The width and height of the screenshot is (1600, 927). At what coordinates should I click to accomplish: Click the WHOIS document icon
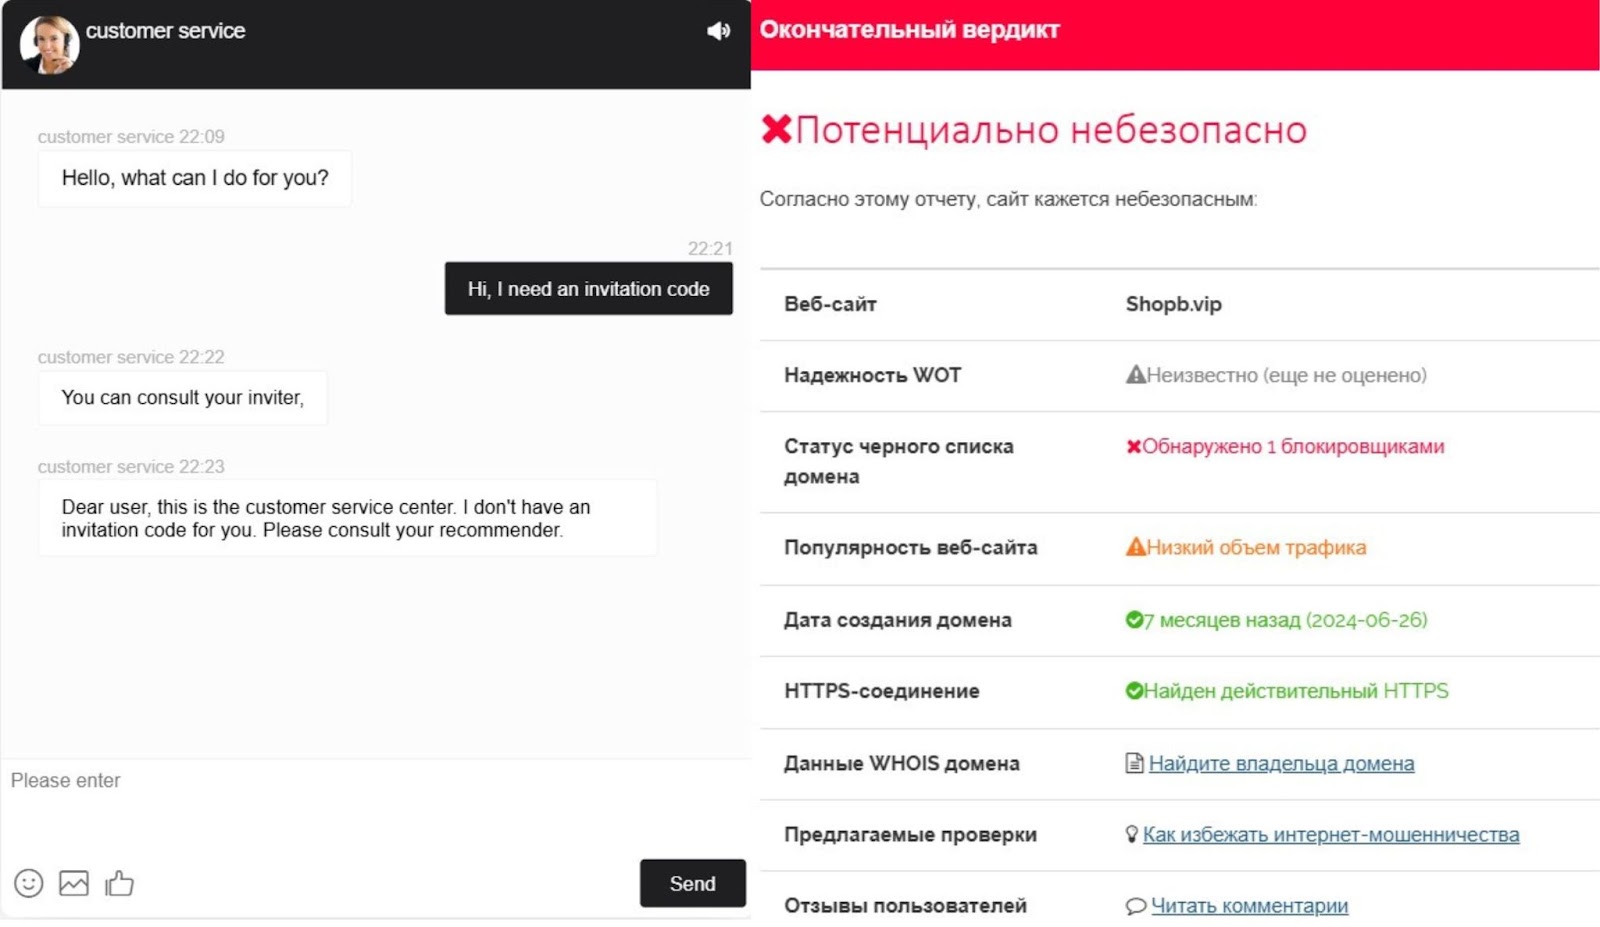(1134, 764)
